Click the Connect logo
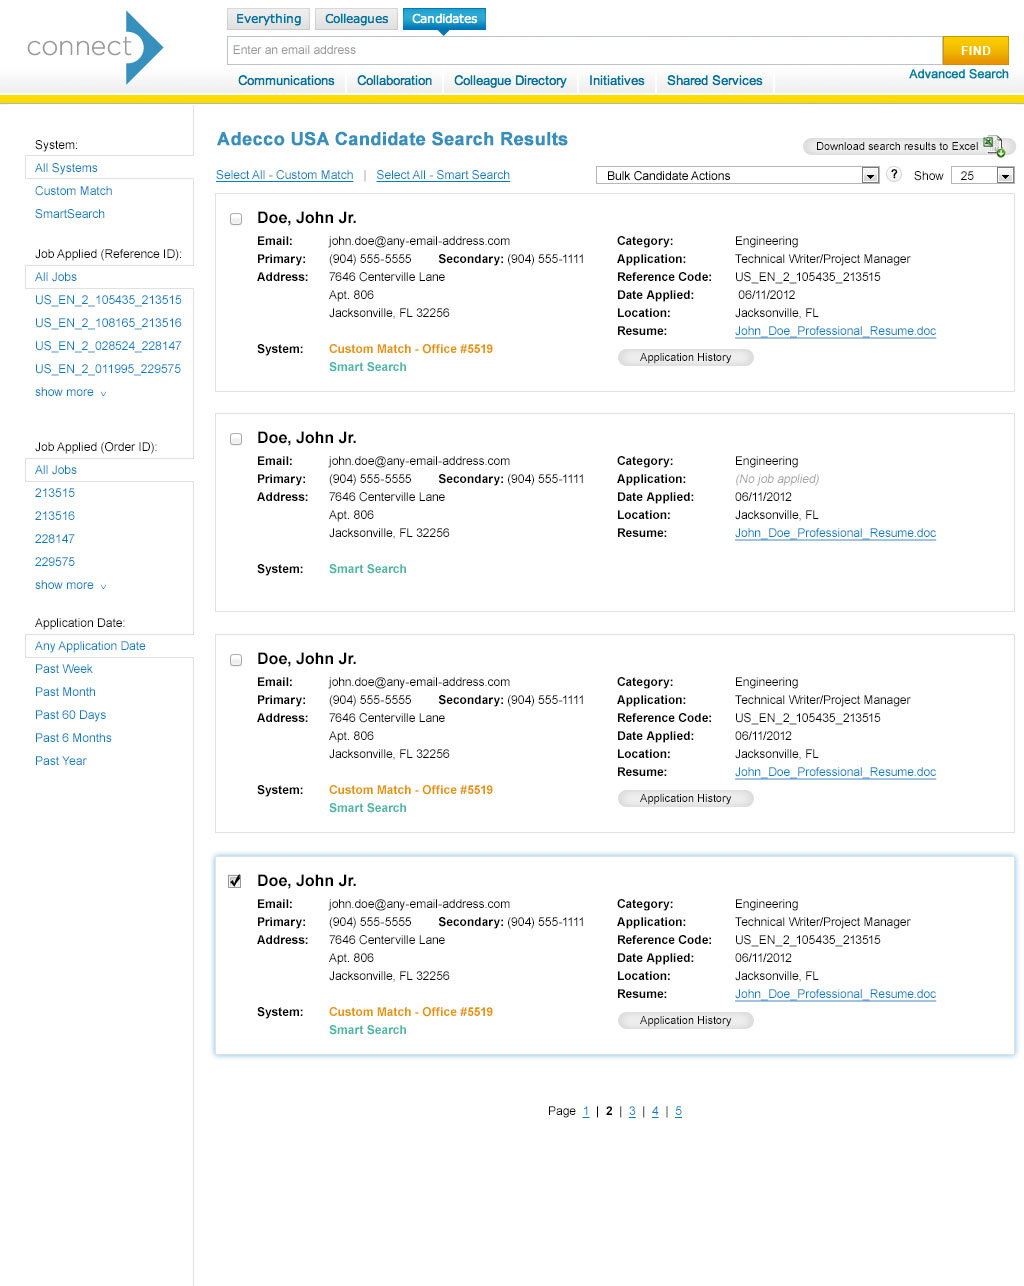The image size is (1024, 1286). pyautogui.click(x=95, y=47)
